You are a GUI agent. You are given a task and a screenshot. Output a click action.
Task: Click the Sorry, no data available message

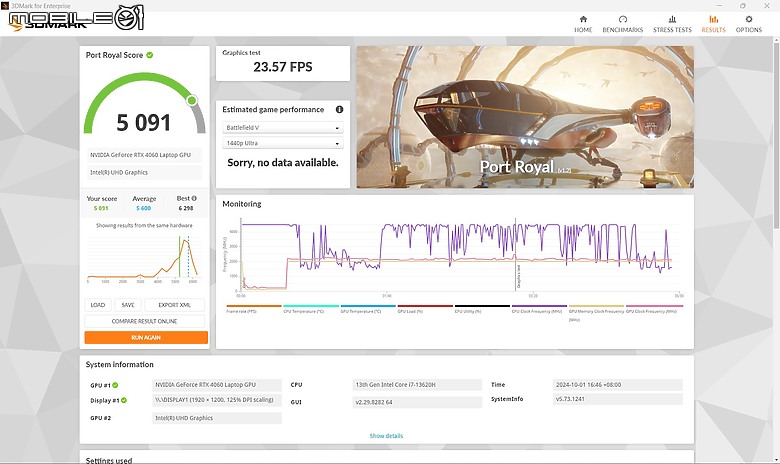tap(283, 163)
